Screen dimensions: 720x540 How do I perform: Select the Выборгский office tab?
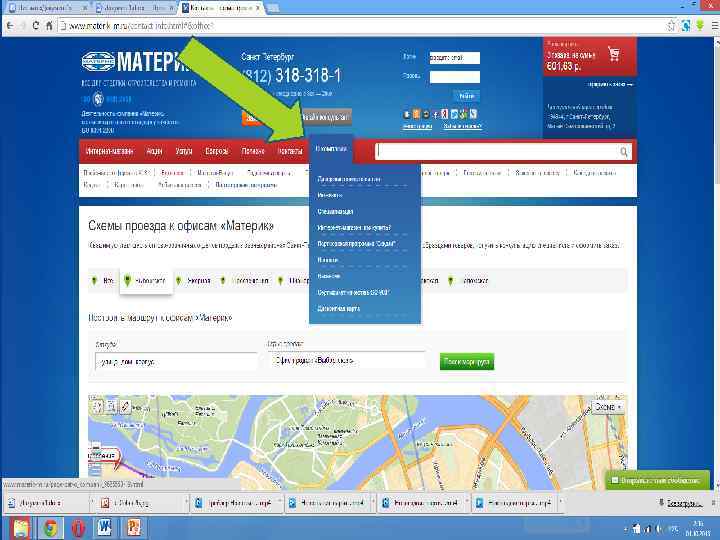coord(146,281)
